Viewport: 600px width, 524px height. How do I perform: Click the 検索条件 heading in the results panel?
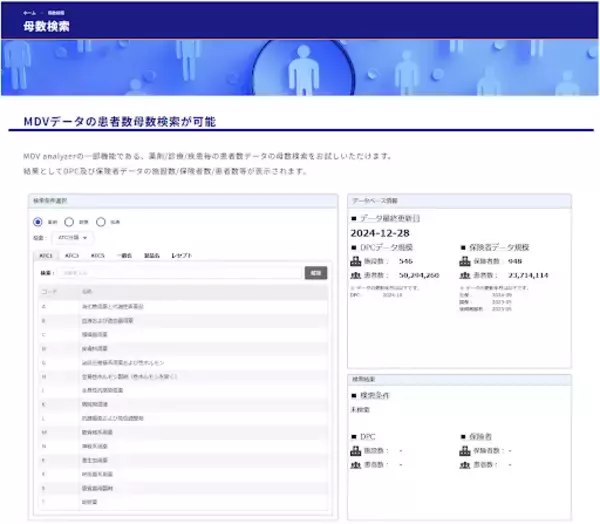click(375, 395)
